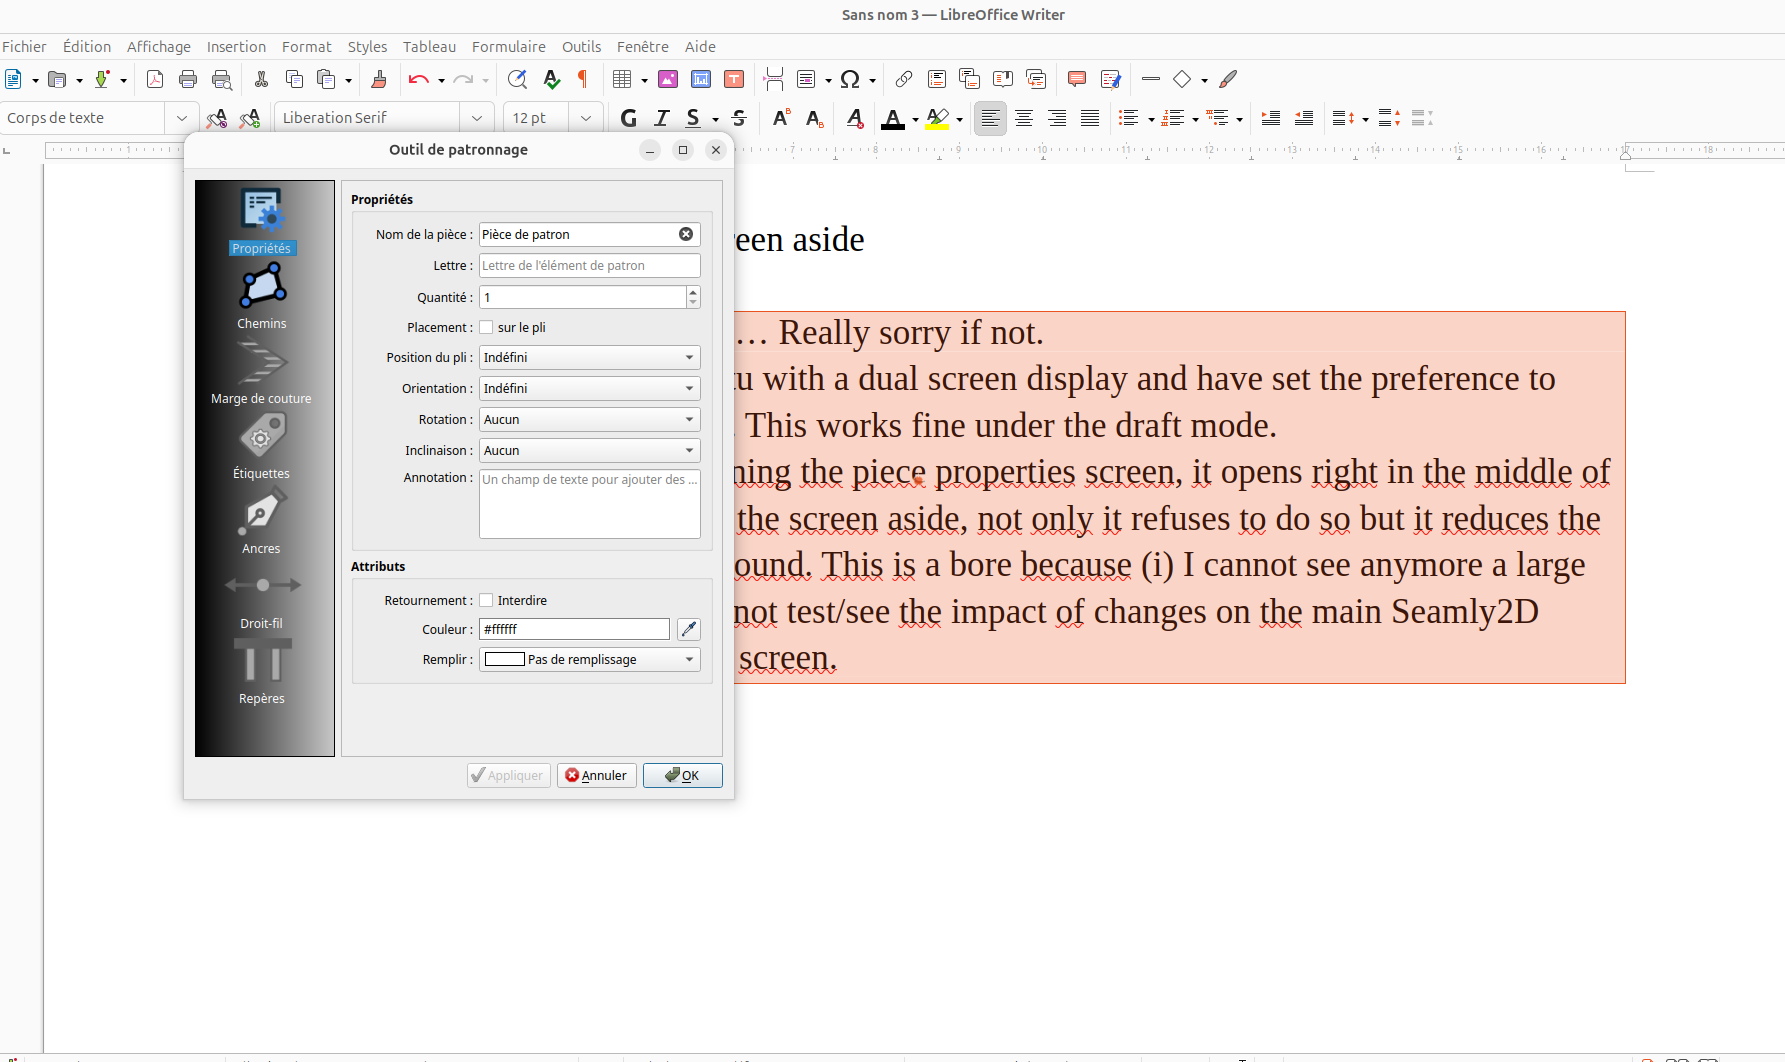Open the Droit-fil section
This screenshot has width=1785, height=1062.
pyautogui.click(x=261, y=596)
